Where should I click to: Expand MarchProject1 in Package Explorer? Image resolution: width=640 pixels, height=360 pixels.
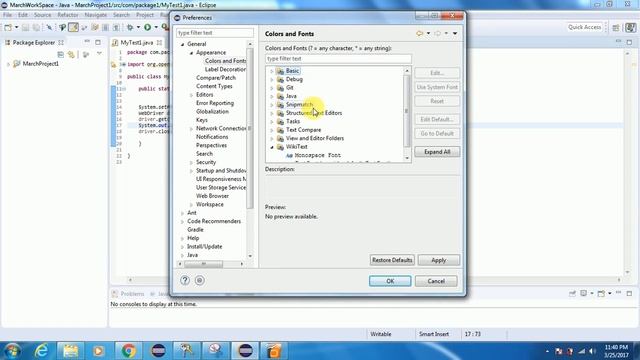[x=8, y=64]
